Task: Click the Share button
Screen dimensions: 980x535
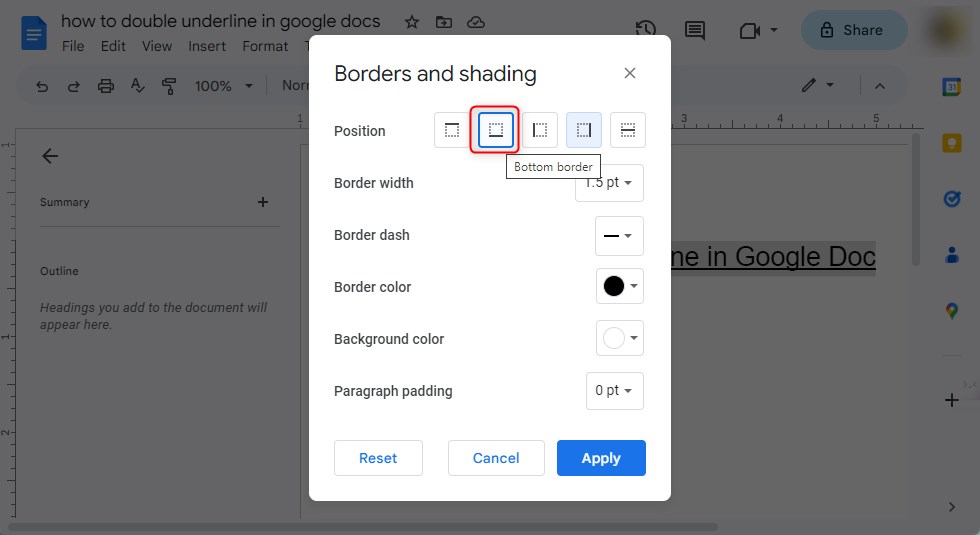Action: [854, 30]
